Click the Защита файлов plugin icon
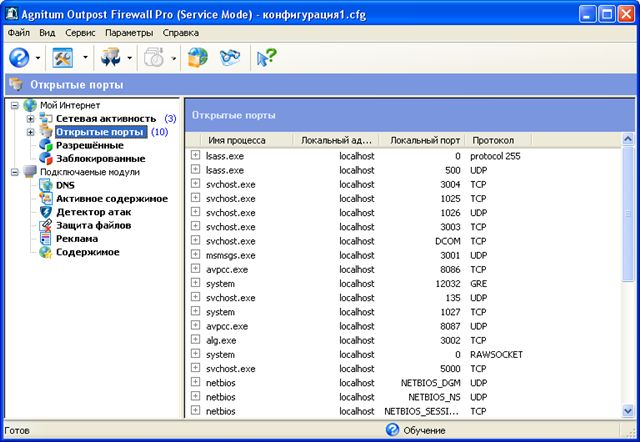The width and height of the screenshot is (640, 442). click(46, 225)
